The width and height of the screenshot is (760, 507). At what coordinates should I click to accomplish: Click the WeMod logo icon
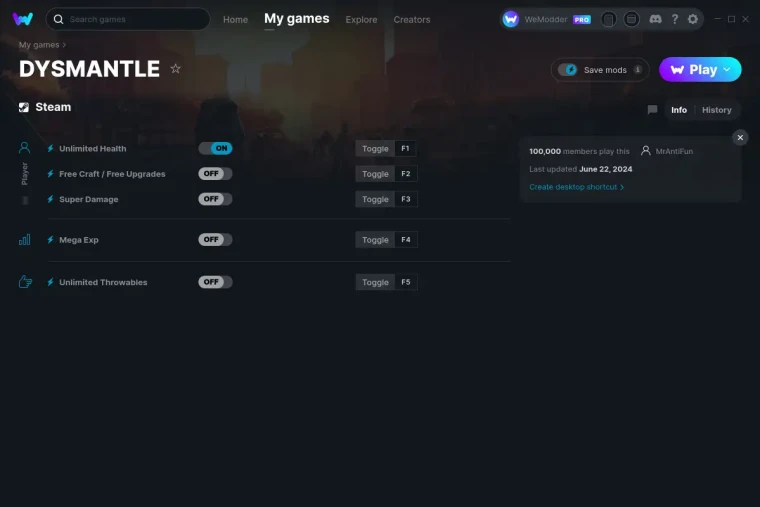[23, 19]
